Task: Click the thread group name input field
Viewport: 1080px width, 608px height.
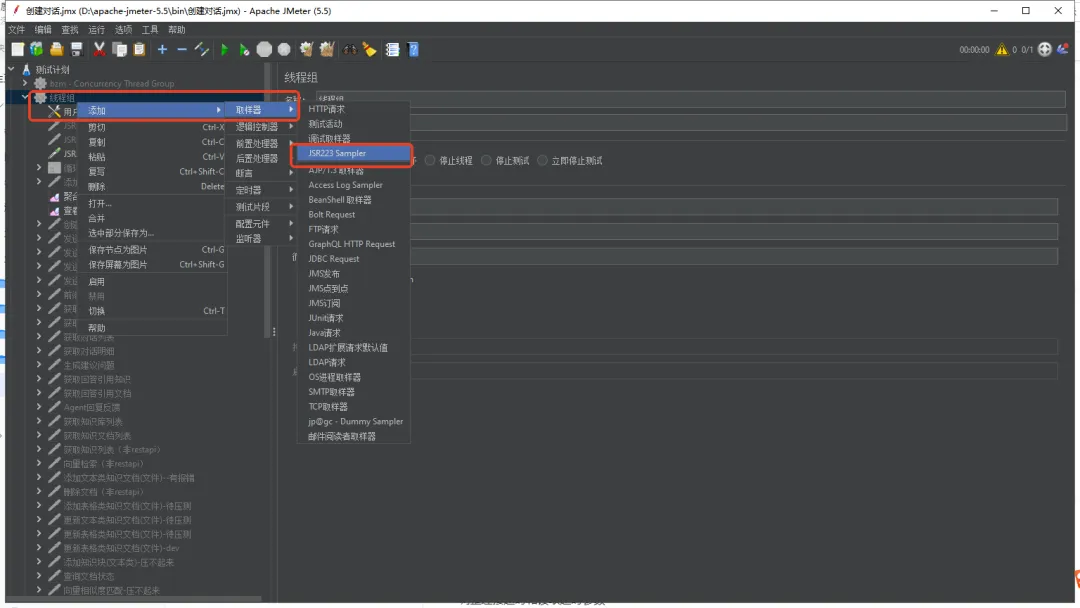Action: [690, 99]
